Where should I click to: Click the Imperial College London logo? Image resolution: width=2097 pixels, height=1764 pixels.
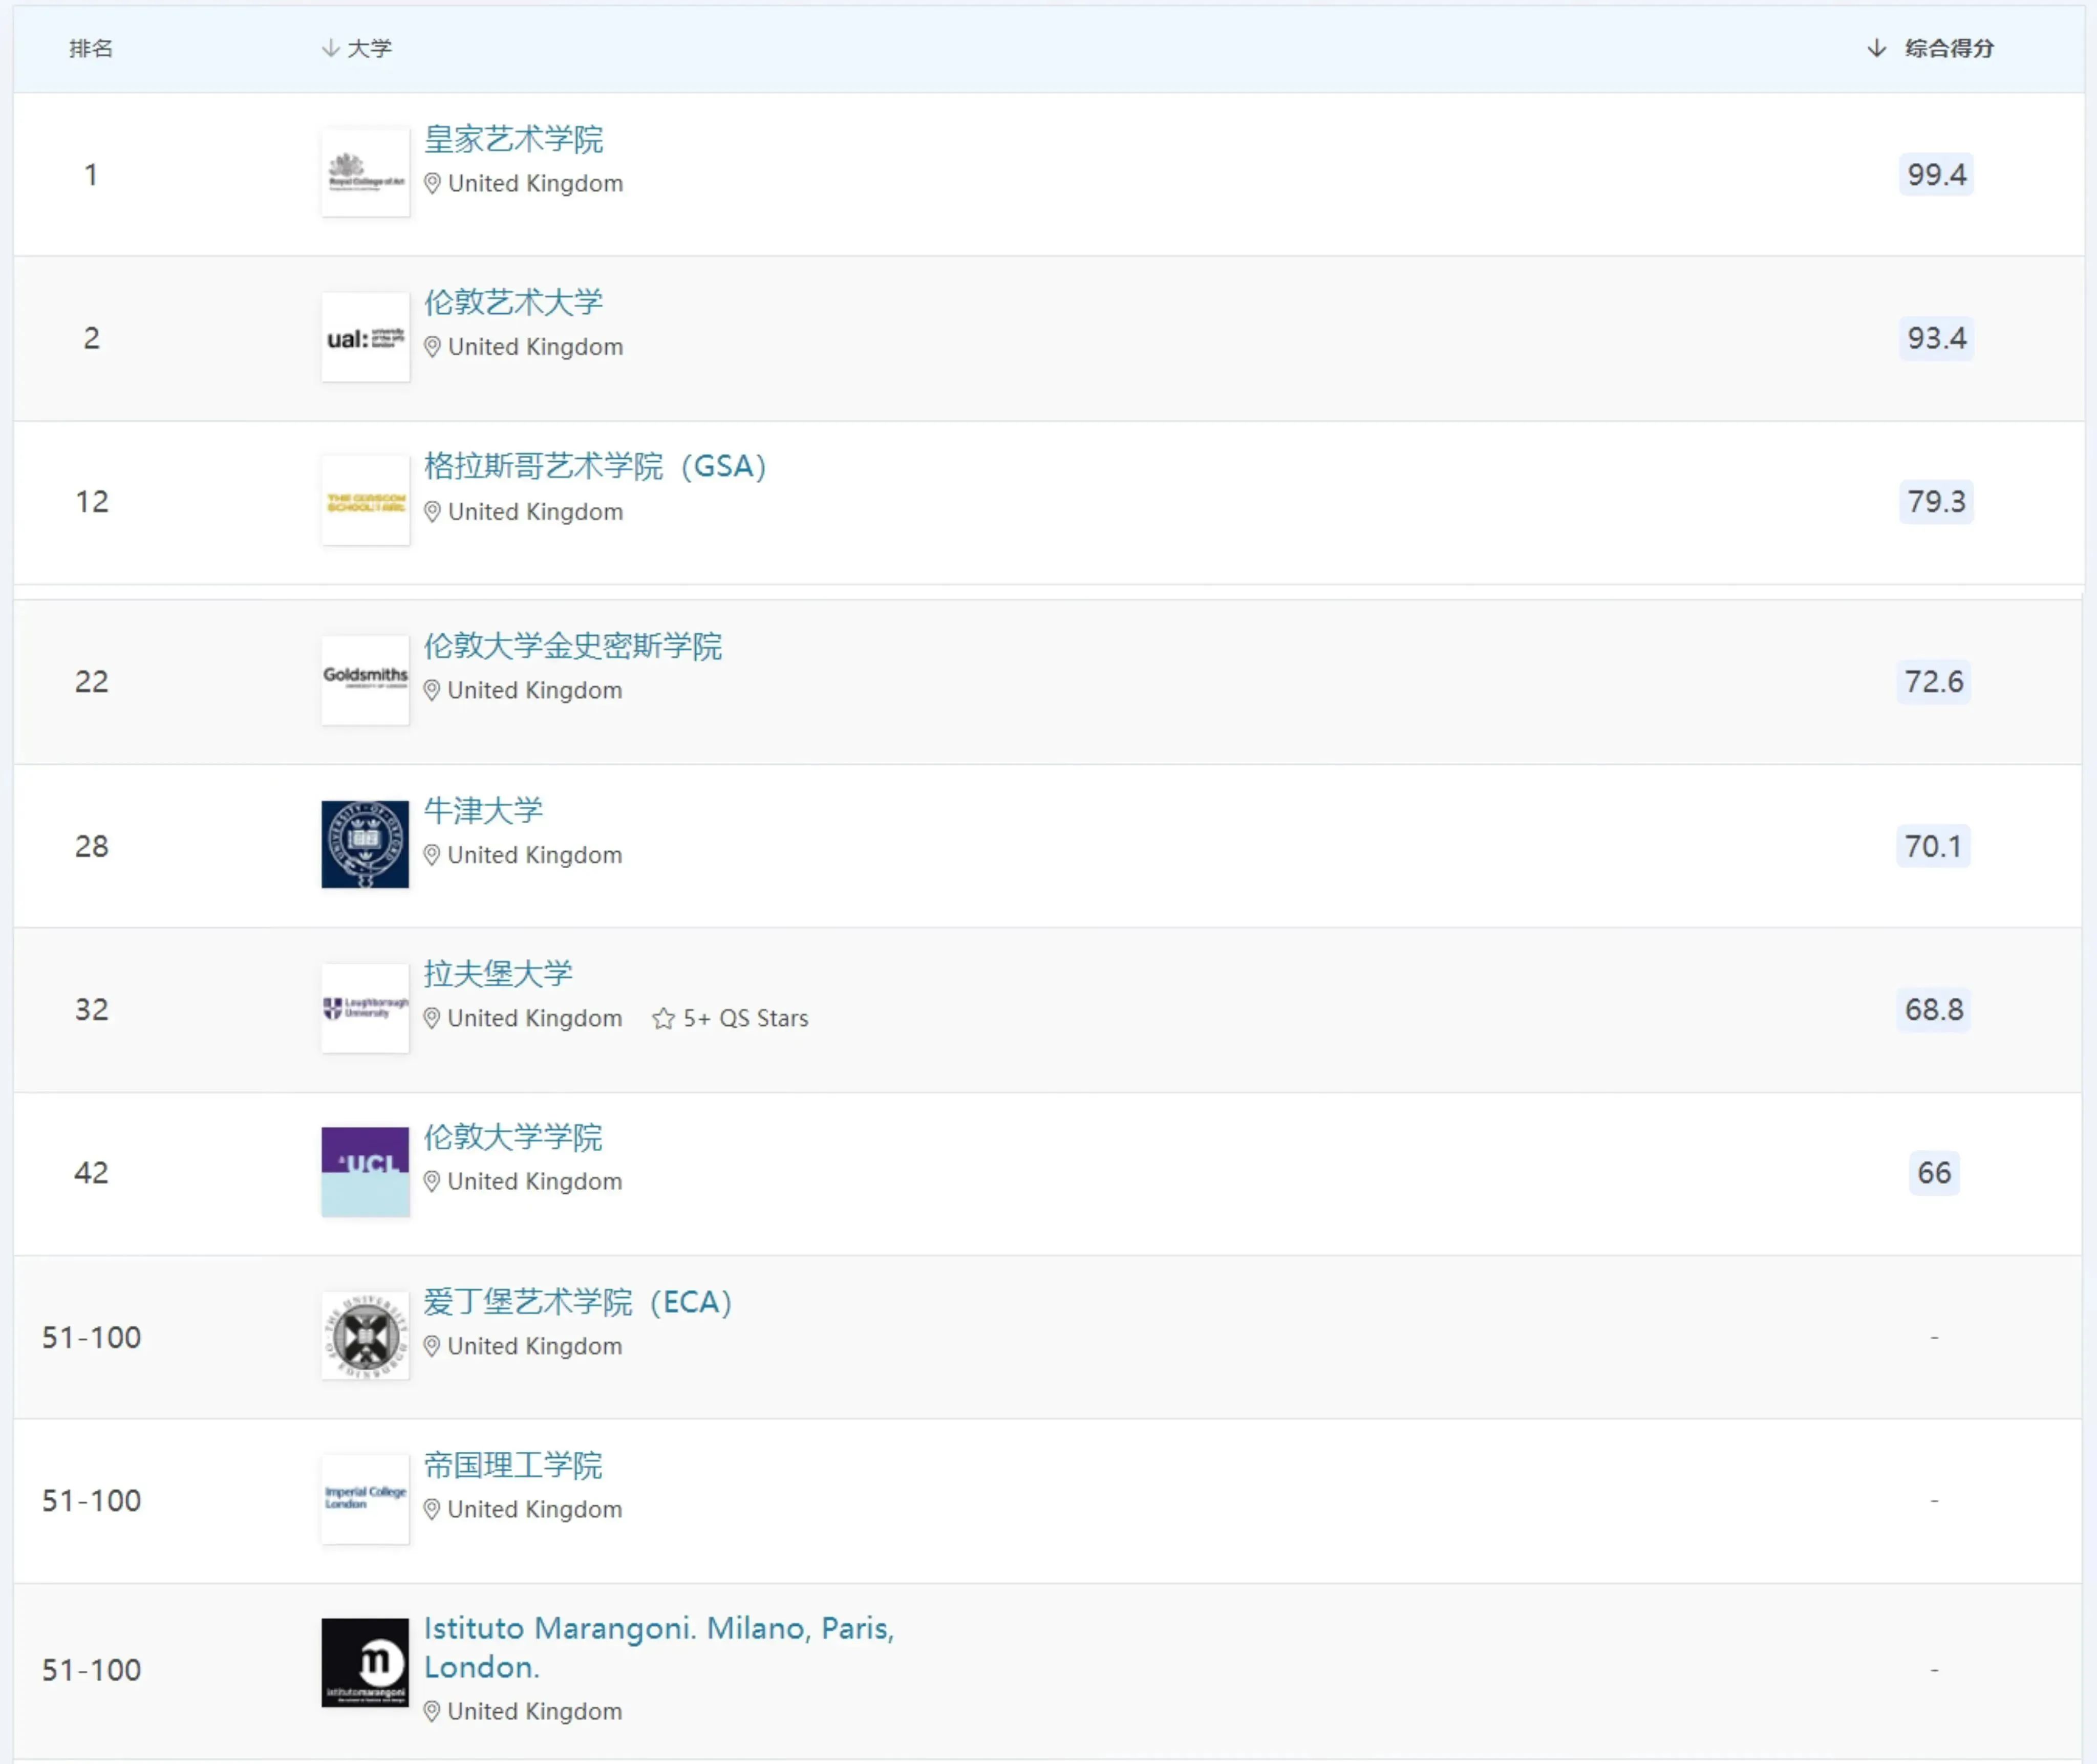pos(365,1499)
